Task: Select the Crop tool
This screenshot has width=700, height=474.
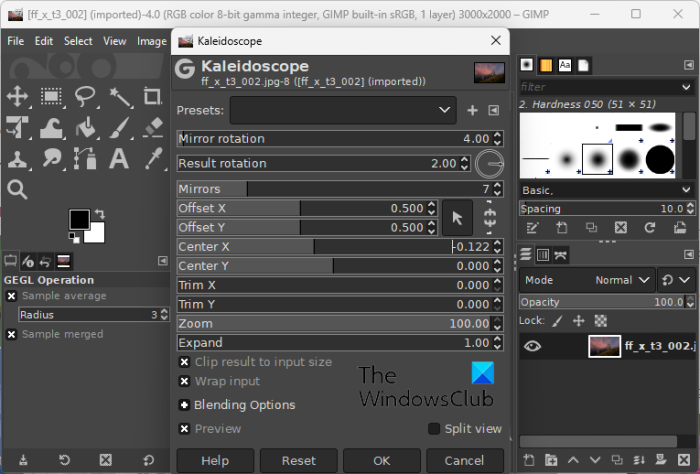Action: click(x=153, y=96)
